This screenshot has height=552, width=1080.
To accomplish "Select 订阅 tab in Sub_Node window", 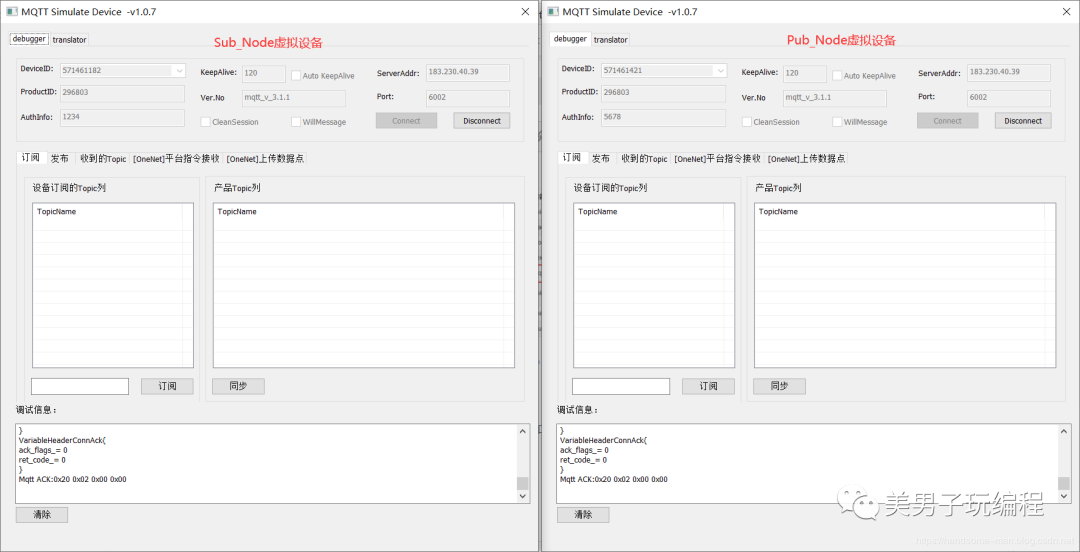I will [x=31, y=158].
